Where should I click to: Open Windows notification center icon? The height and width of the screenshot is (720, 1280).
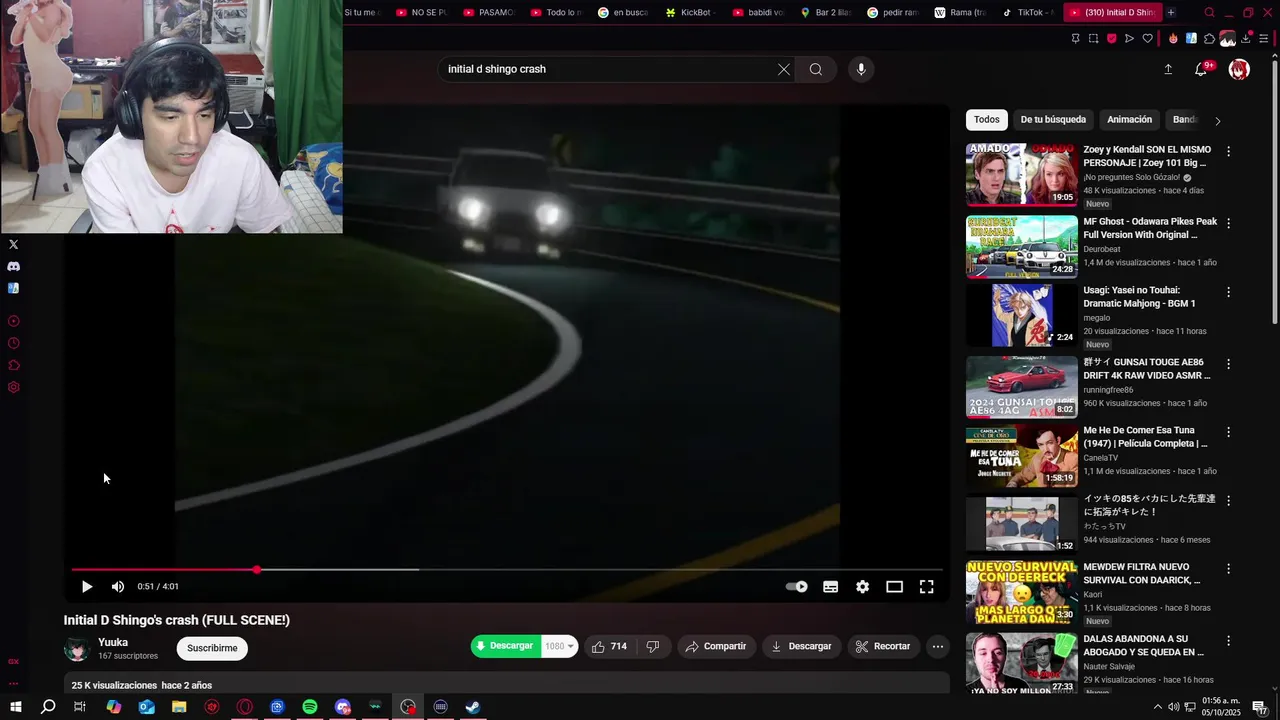pos(1260,707)
